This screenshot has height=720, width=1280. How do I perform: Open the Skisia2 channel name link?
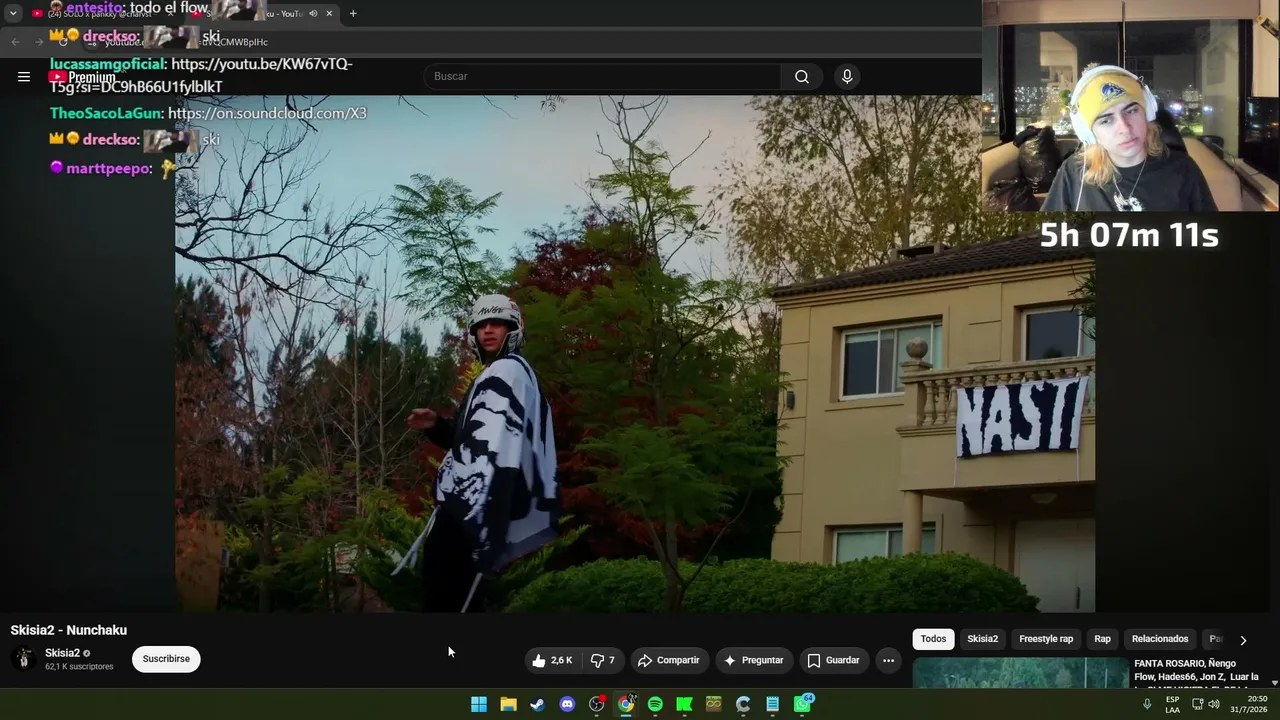[x=62, y=653]
